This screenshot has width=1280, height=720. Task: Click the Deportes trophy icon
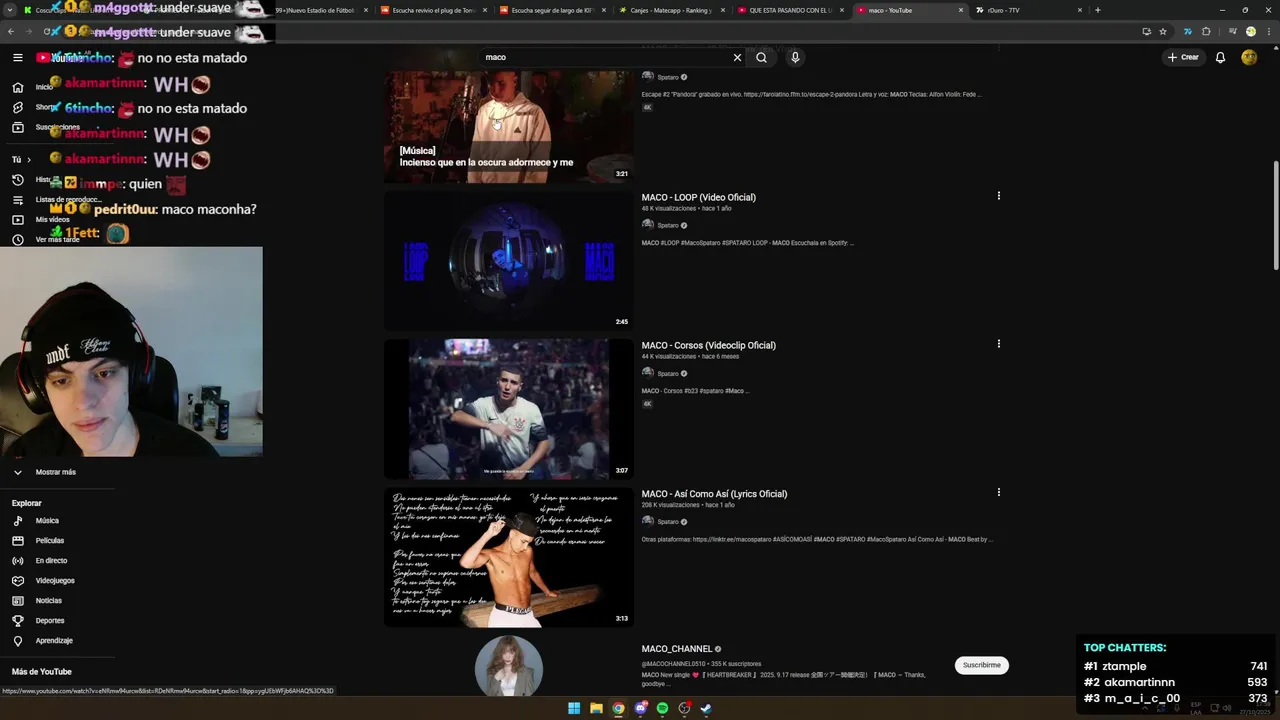click(17, 620)
